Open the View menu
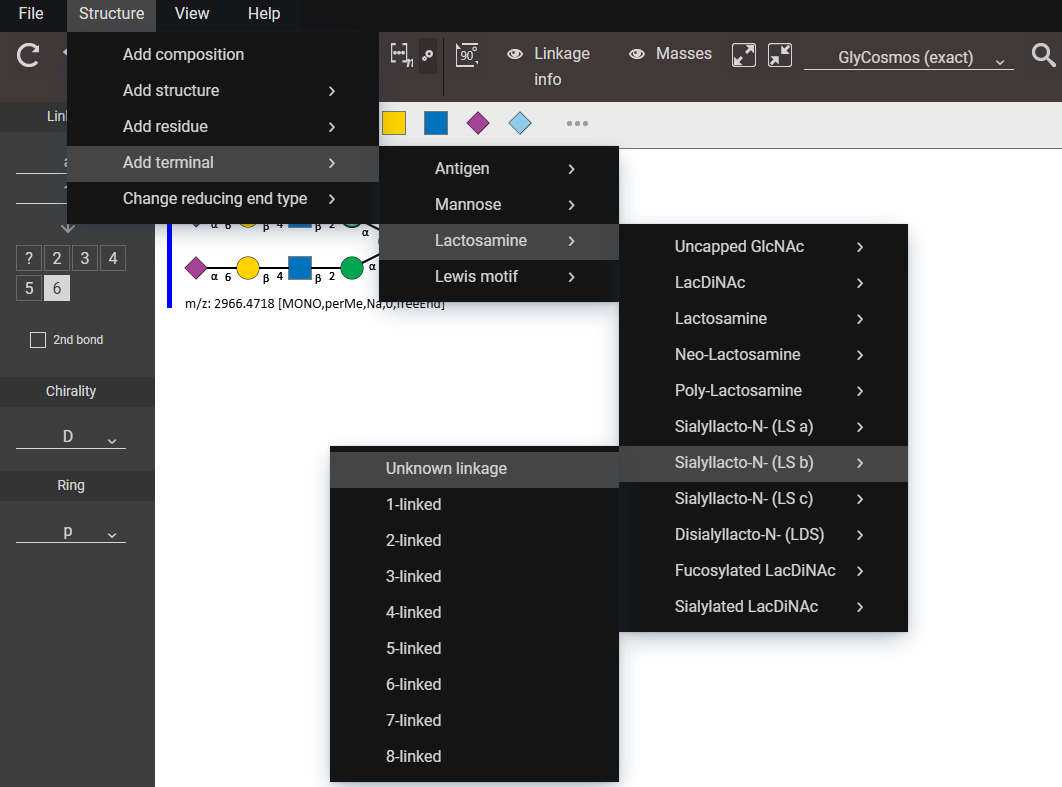This screenshot has height=787, width=1062. pyautogui.click(x=192, y=14)
